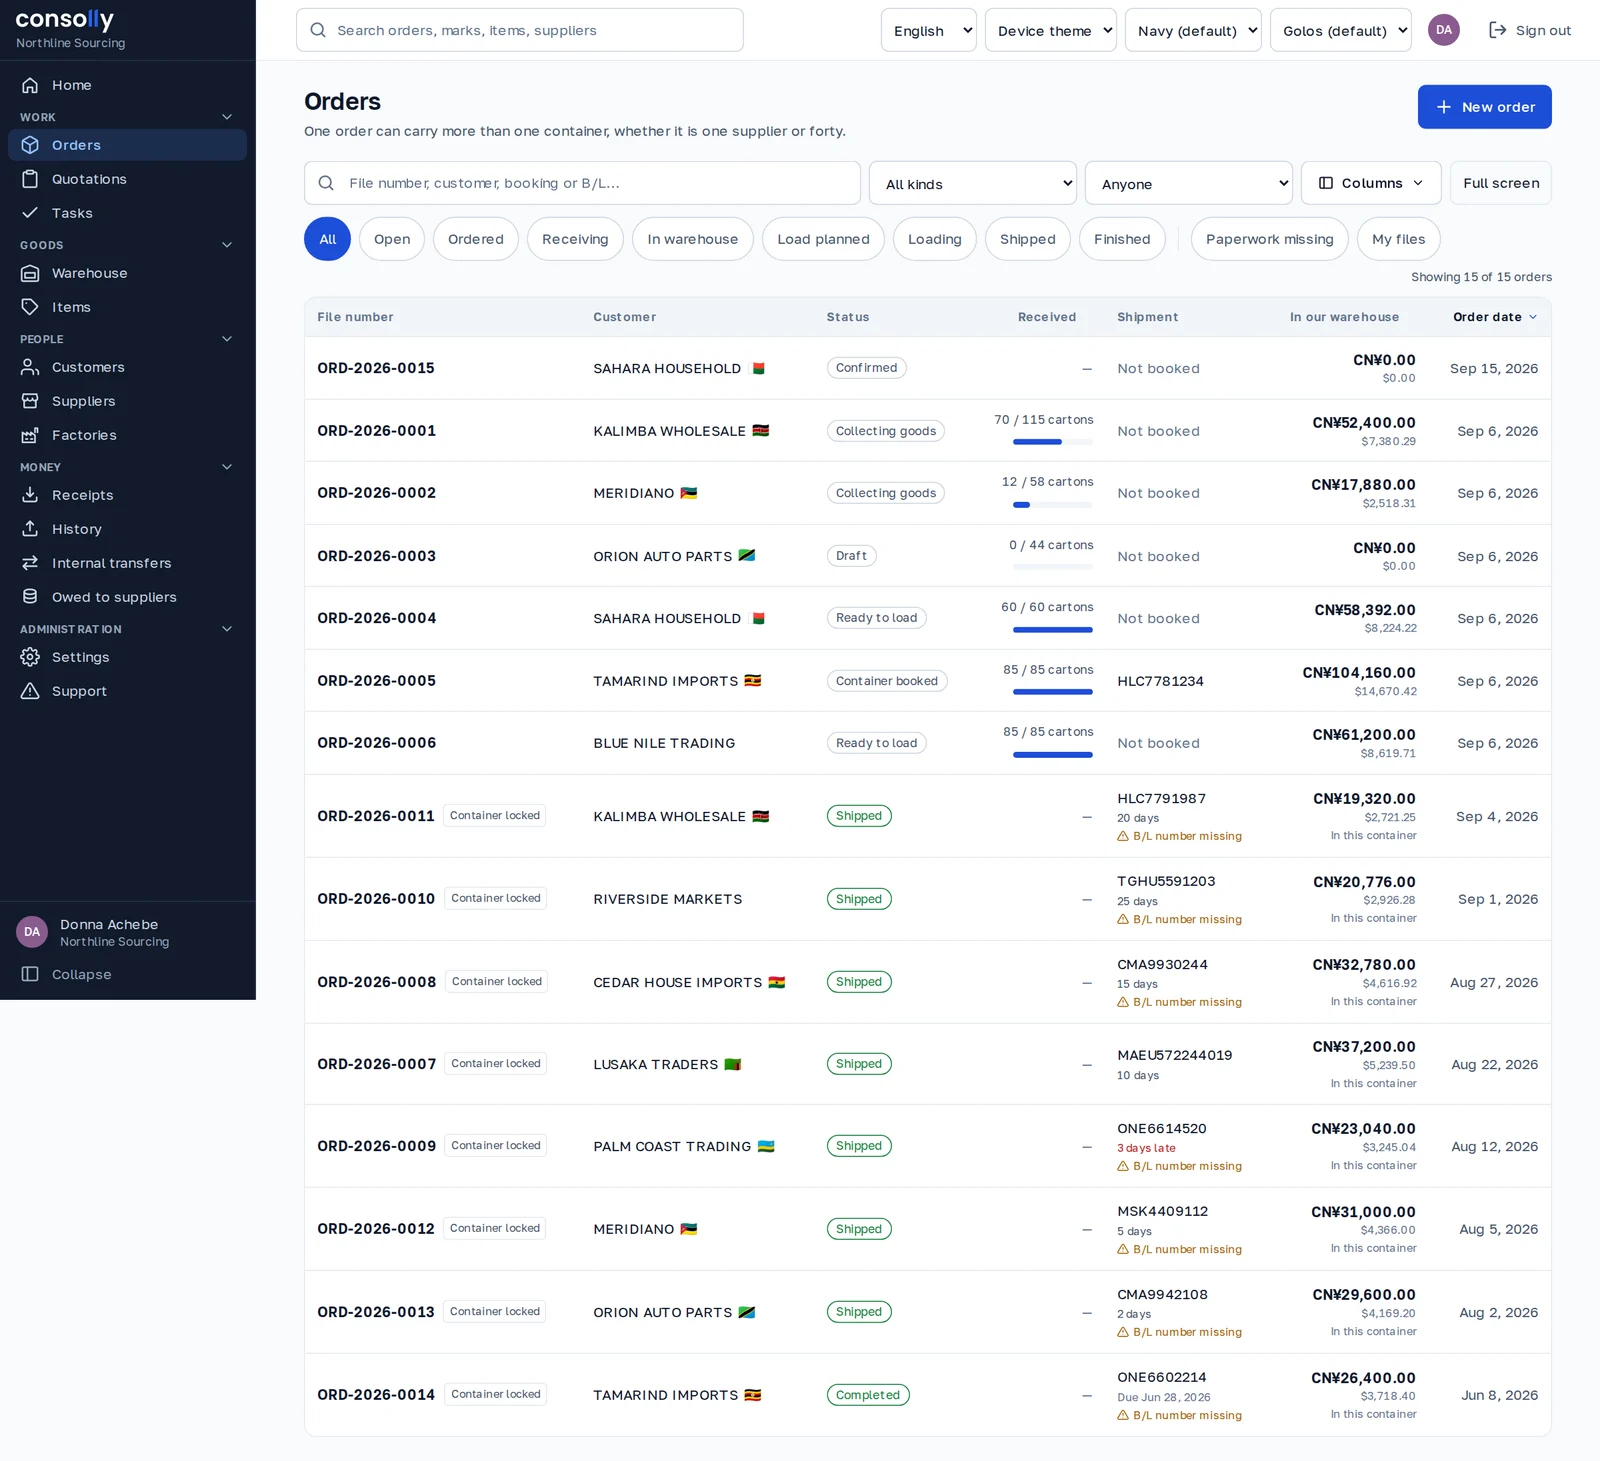Click B/L number missing for ORD-2026-0011
Screen dimensions: 1600x1461
click(x=1180, y=836)
